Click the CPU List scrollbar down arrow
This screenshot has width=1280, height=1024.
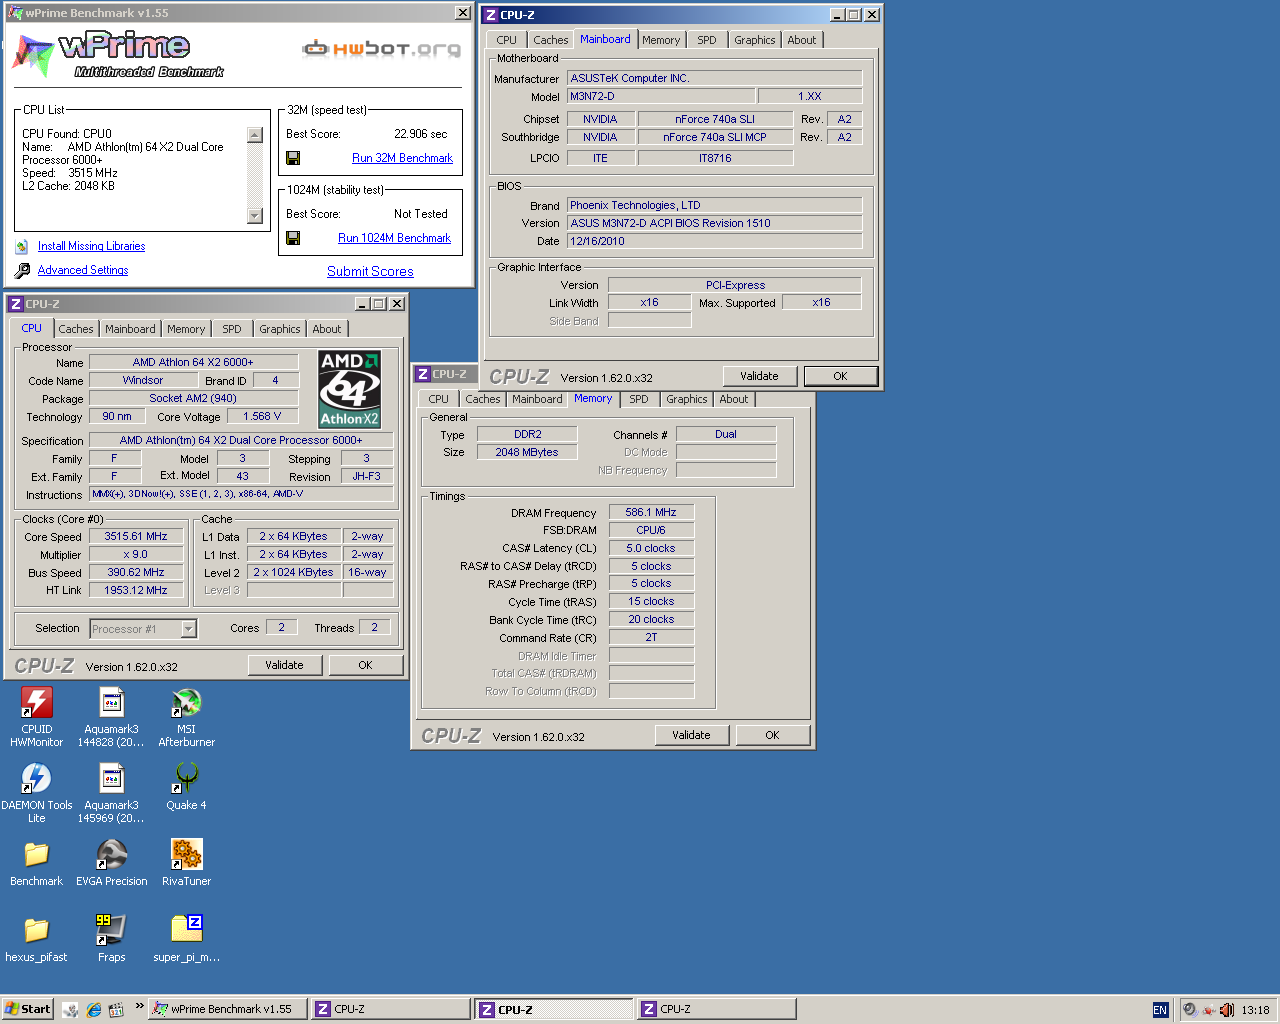point(254,216)
